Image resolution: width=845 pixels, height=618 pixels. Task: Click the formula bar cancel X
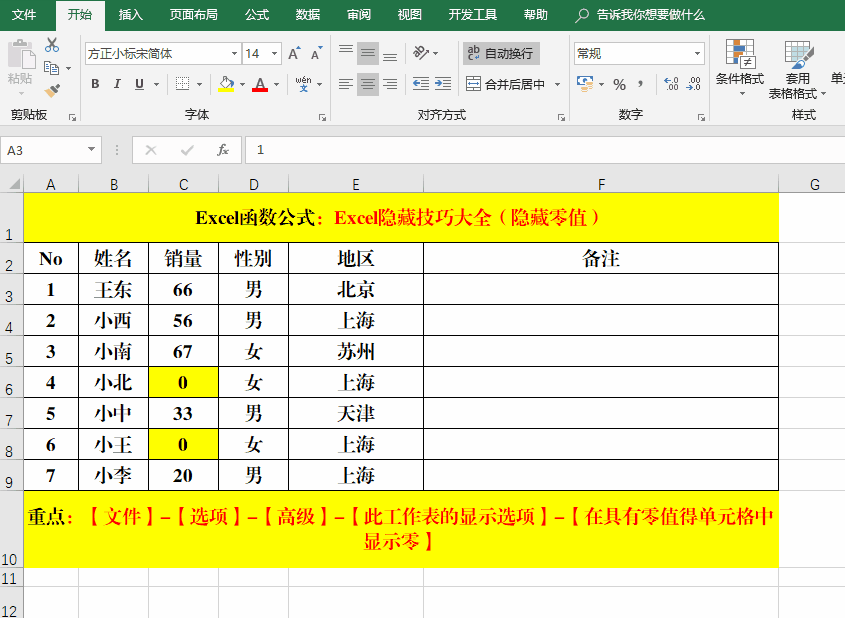[x=151, y=150]
